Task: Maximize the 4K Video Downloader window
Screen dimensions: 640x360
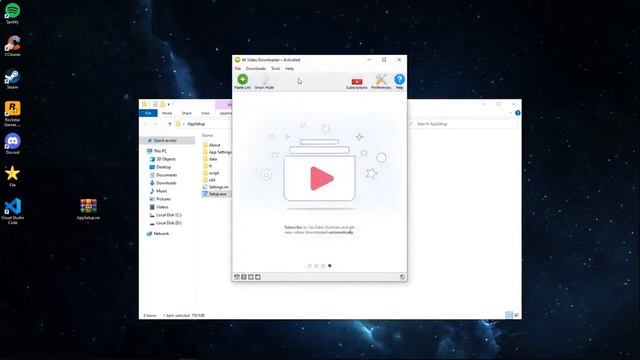Action: 384,60
